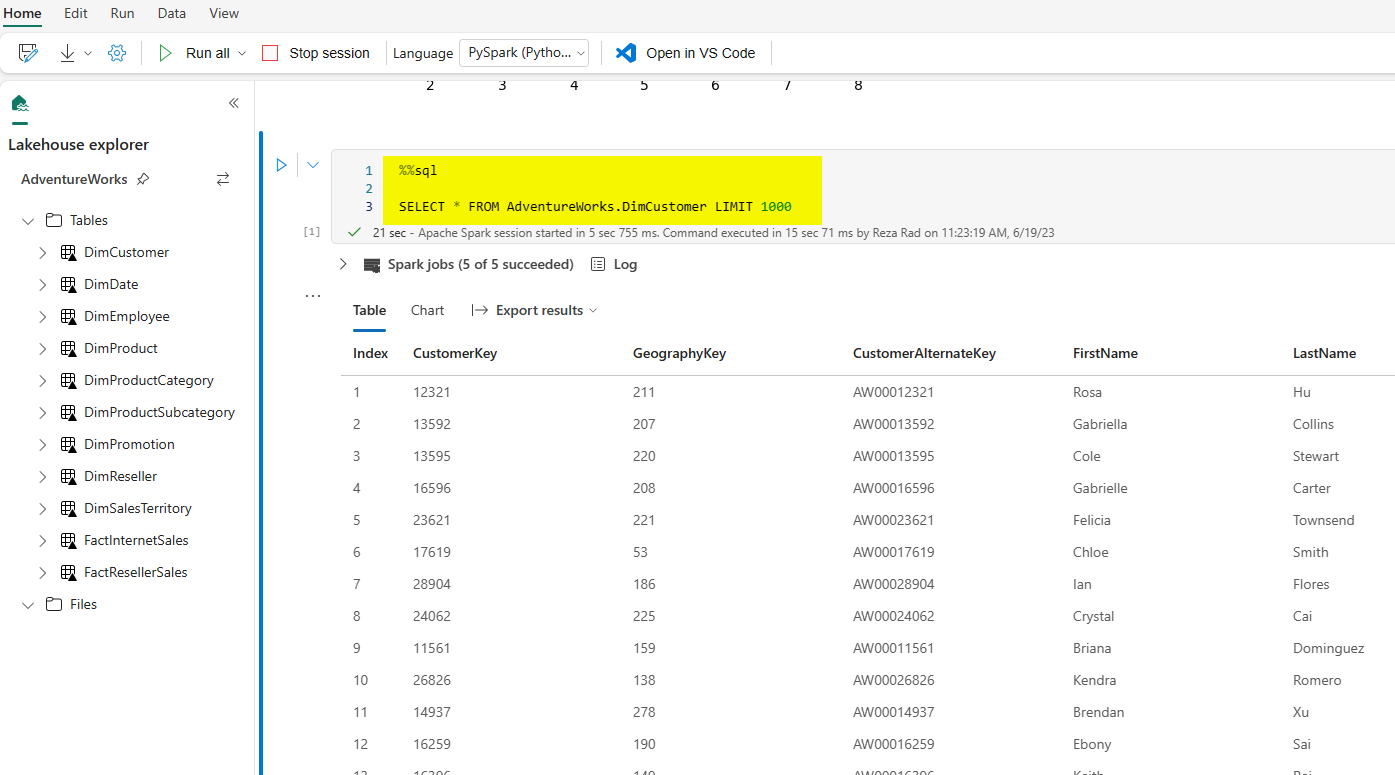Click the swap lakehouse arrows icon

(223, 179)
